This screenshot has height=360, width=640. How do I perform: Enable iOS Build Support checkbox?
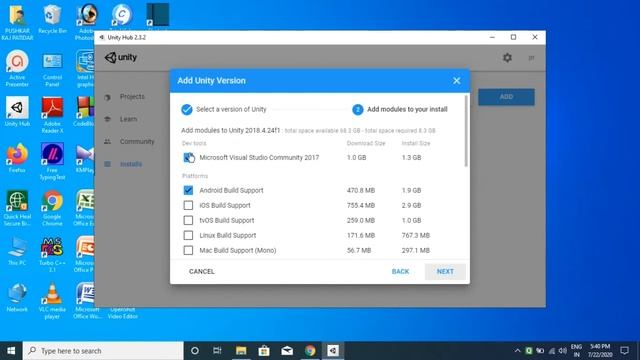(x=188, y=205)
